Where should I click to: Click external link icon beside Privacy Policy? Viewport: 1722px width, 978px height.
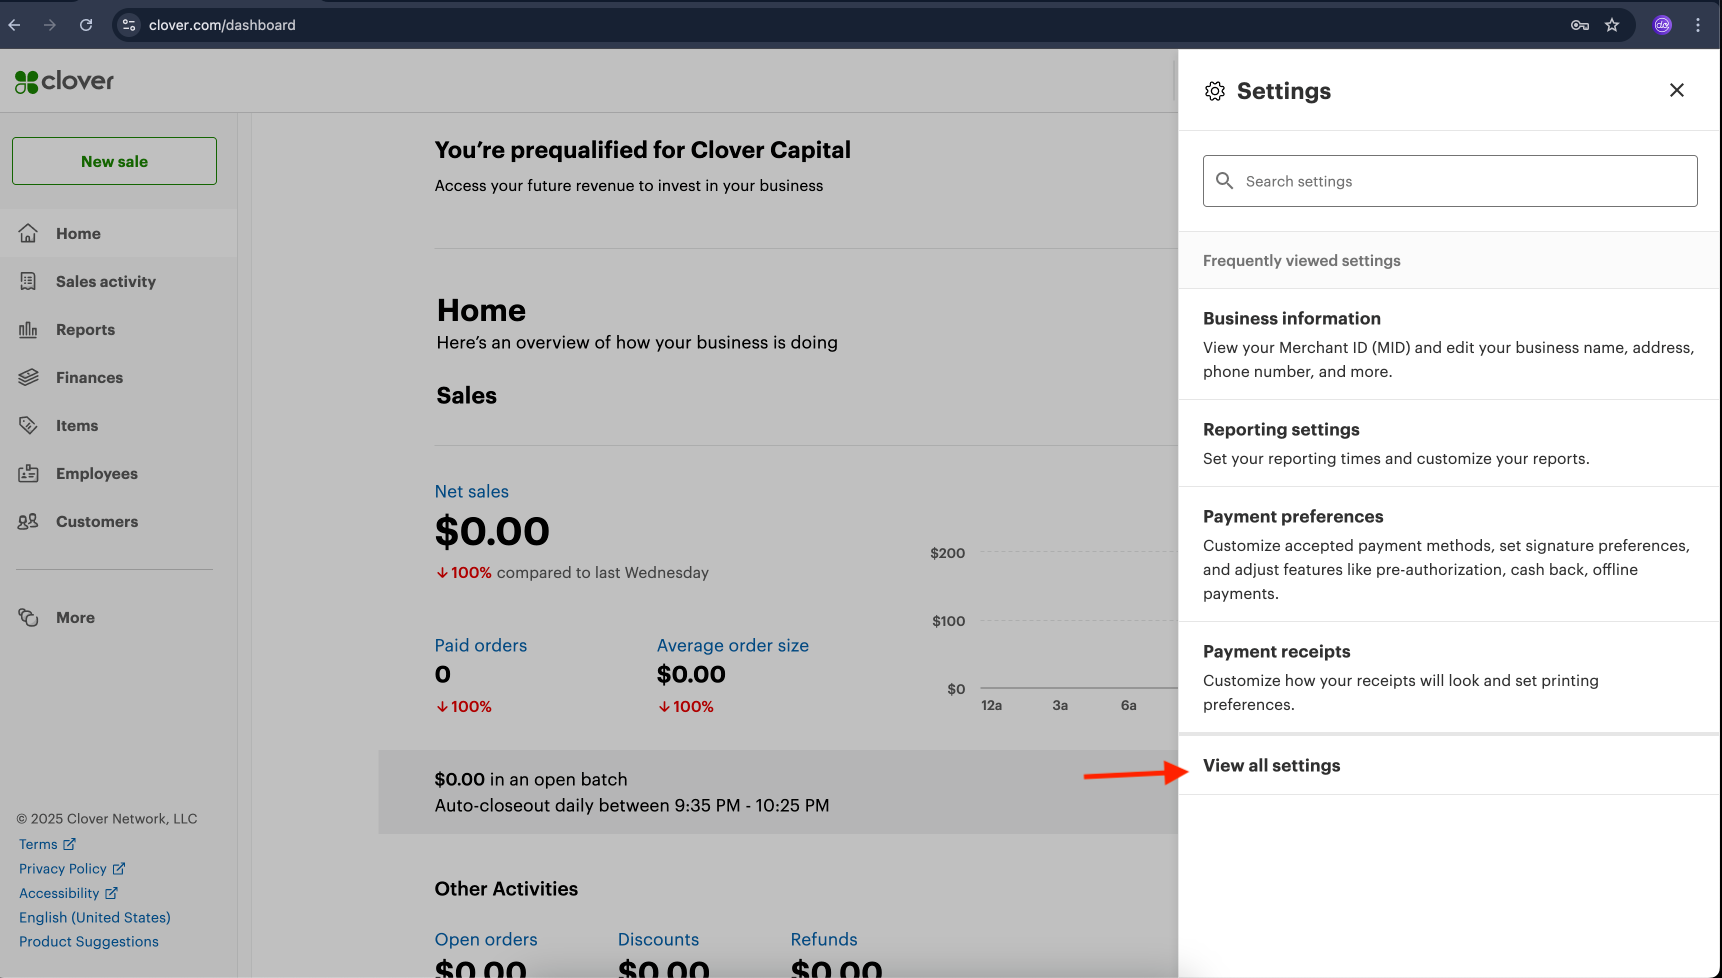(119, 868)
